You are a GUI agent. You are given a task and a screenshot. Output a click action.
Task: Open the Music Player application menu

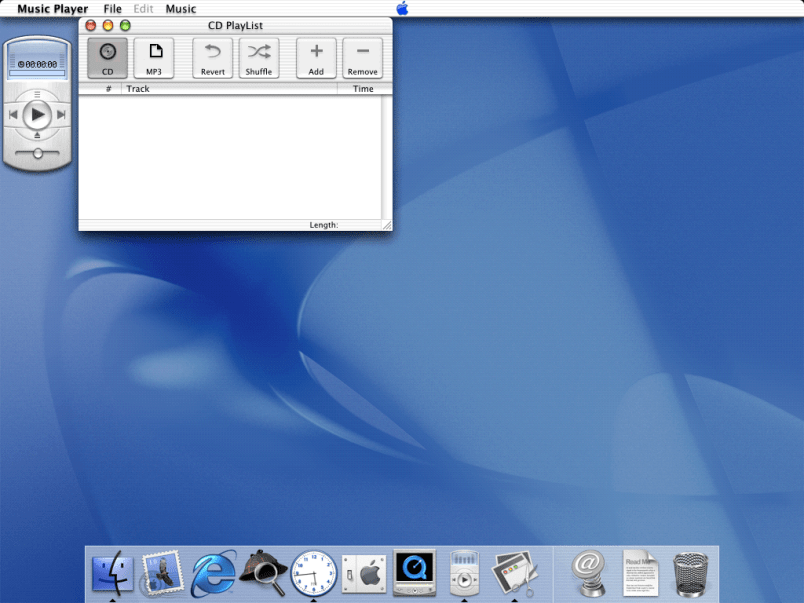[52, 9]
